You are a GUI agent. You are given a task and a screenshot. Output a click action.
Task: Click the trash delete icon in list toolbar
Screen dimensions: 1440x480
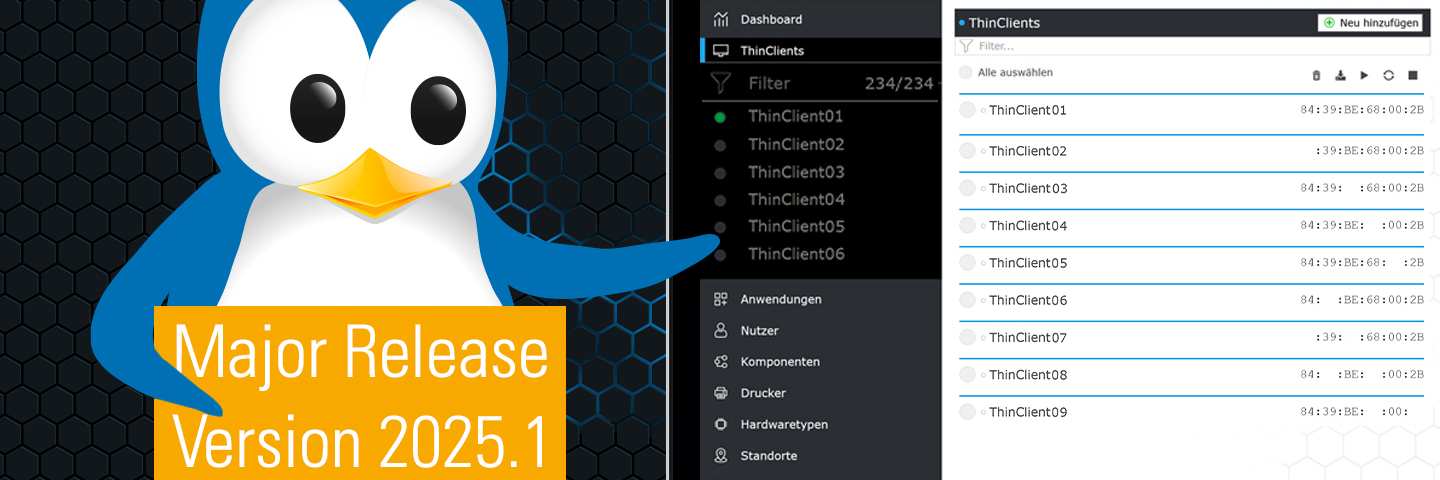[1316, 75]
